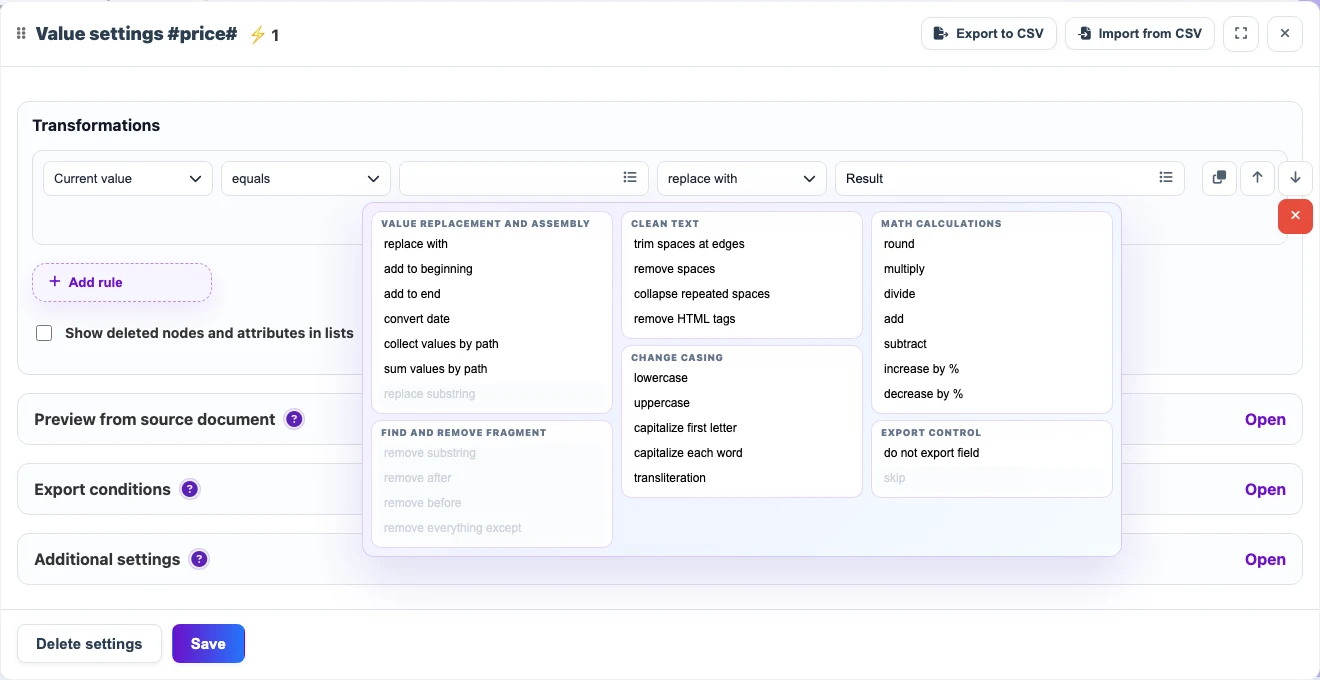Viewport: 1320px width, 680px height.
Task: Open the Current value dropdown
Action: pos(128,178)
